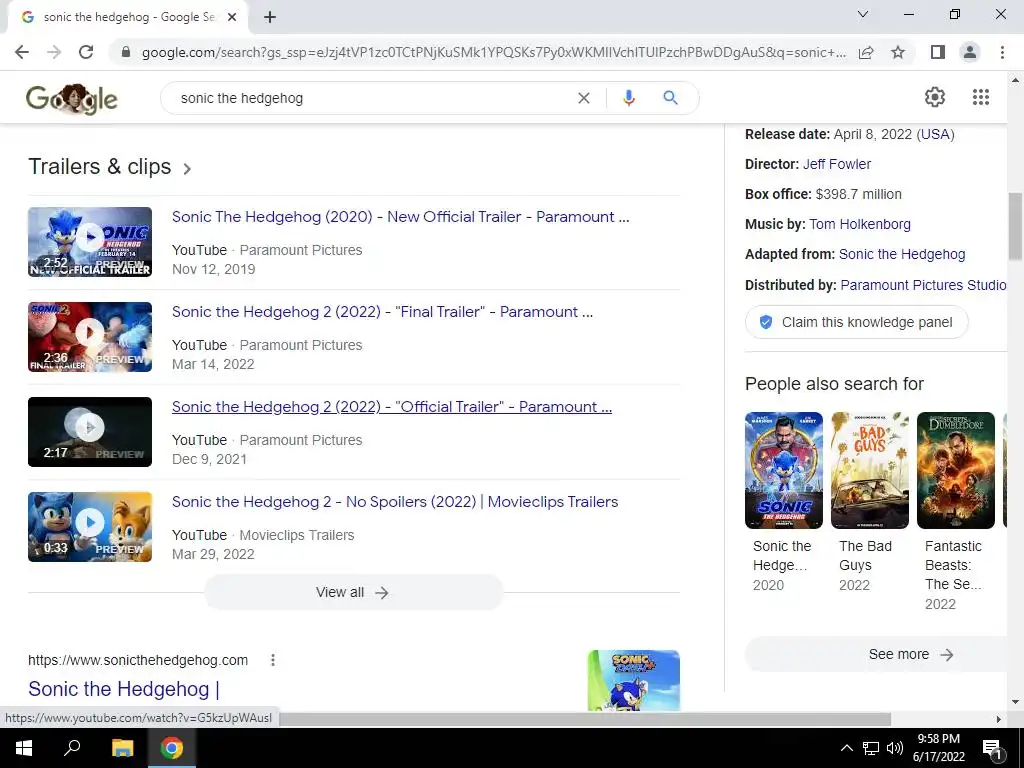The width and height of the screenshot is (1024, 768).
Task: Open Fantastic Beasts poster
Action: (x=955, y=470)
